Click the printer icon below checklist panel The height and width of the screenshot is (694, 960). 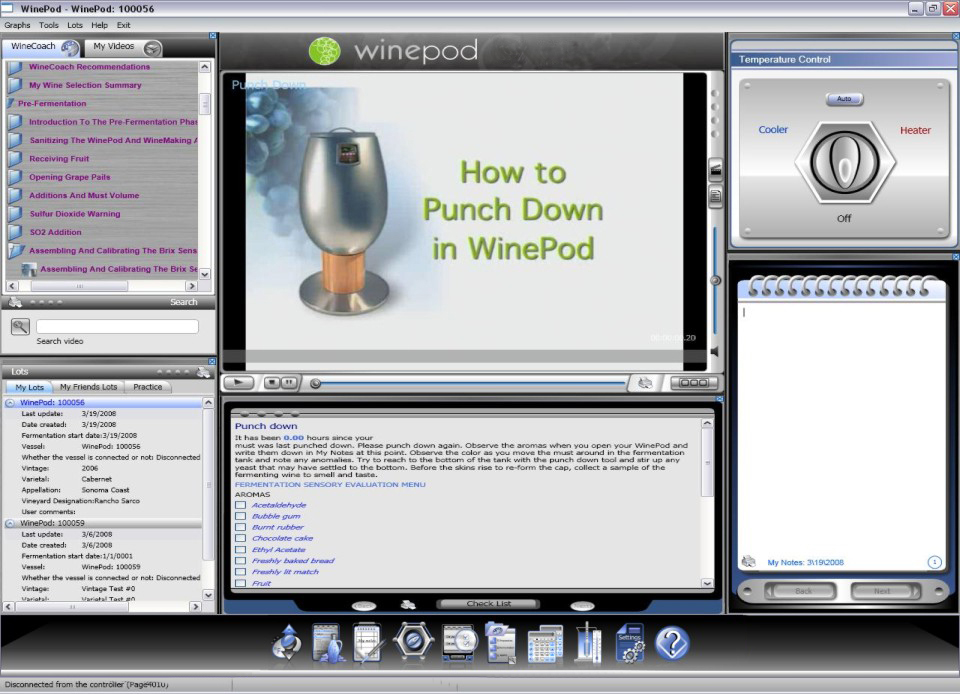click(408, 605)
